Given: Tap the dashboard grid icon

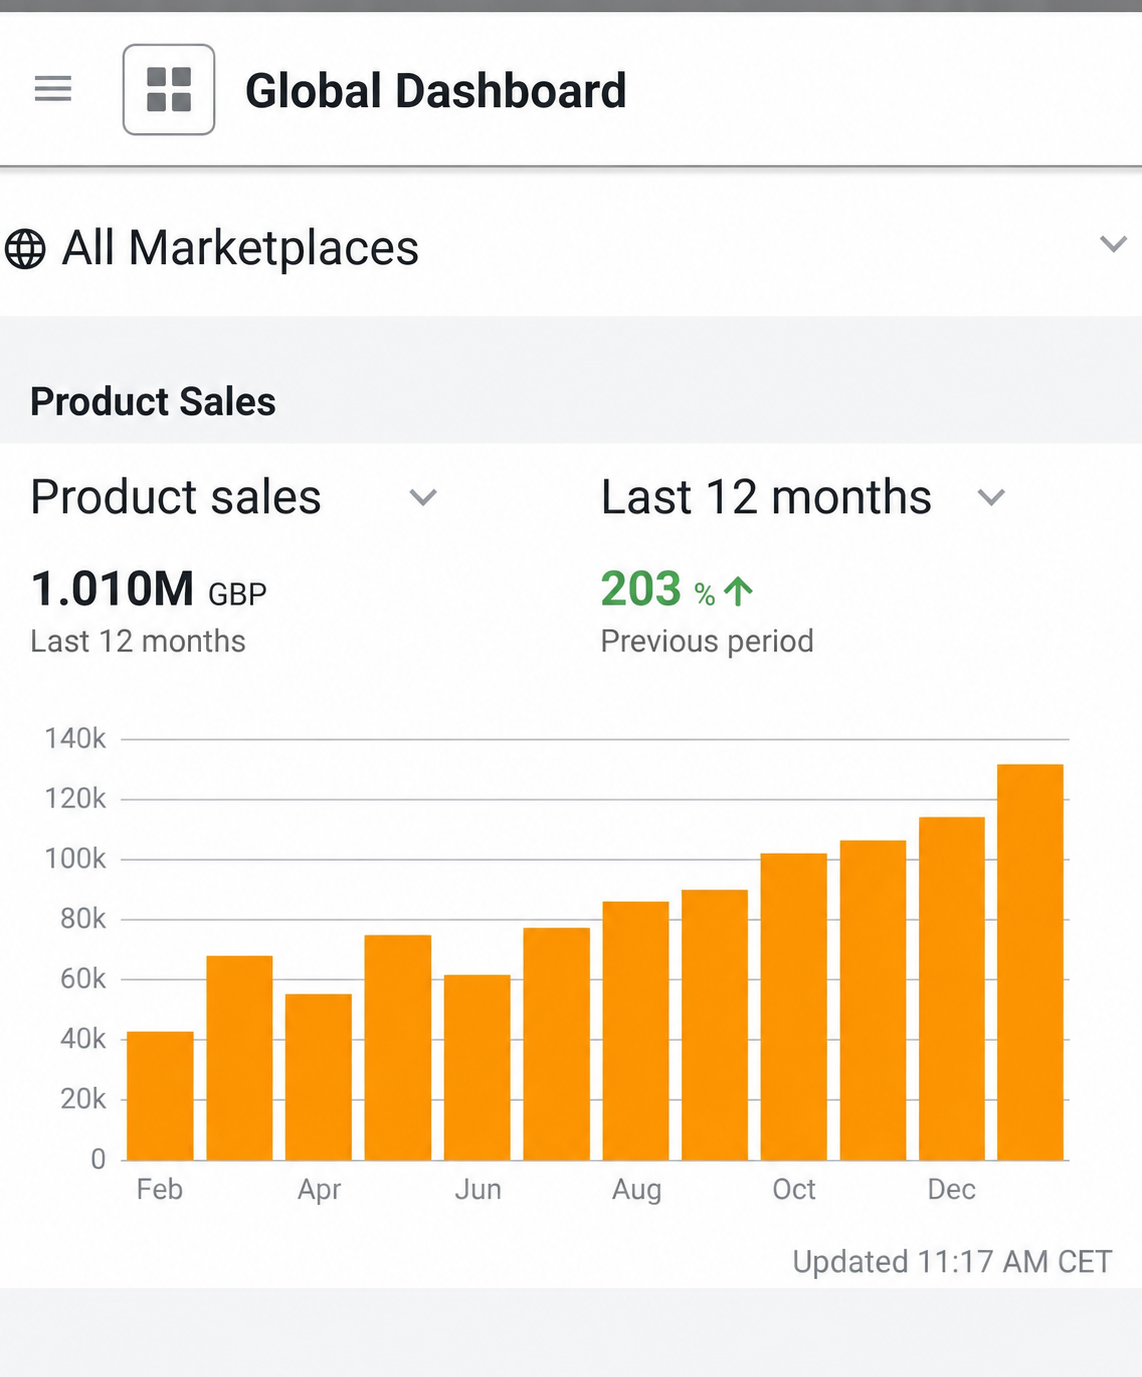Looking at the screenshot, I should [x=169, y=90].
